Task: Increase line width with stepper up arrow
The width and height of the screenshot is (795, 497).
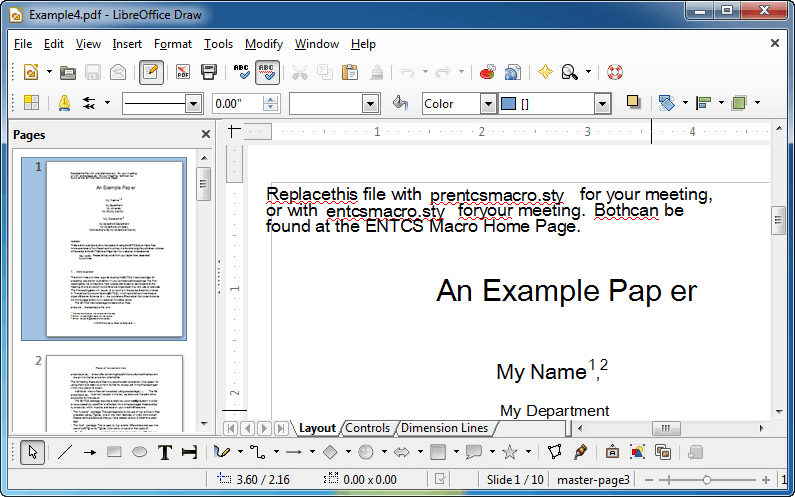Action: pos(271,99)
